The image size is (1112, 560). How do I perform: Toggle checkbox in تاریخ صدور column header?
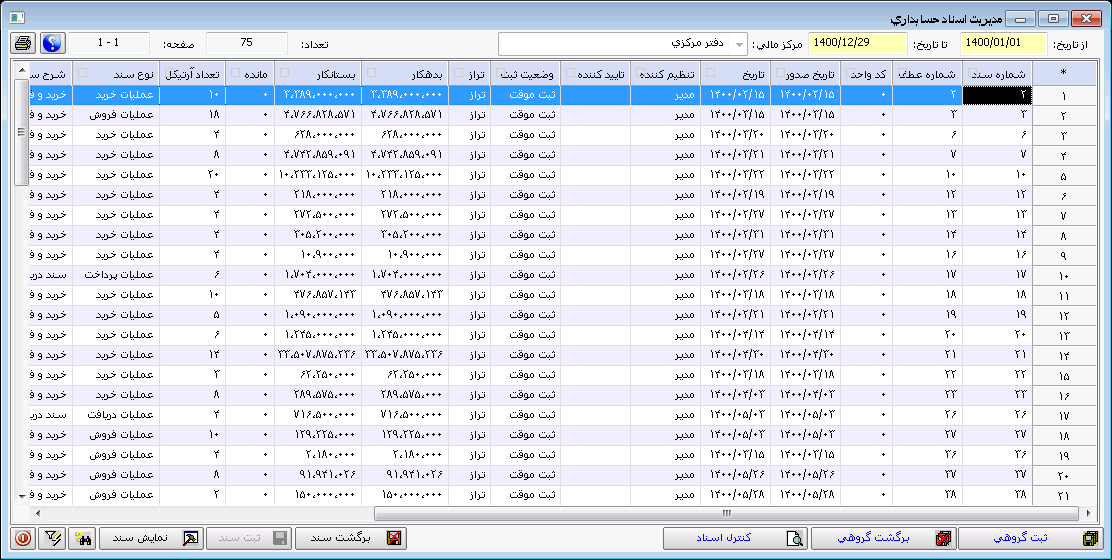coord(781,72)
